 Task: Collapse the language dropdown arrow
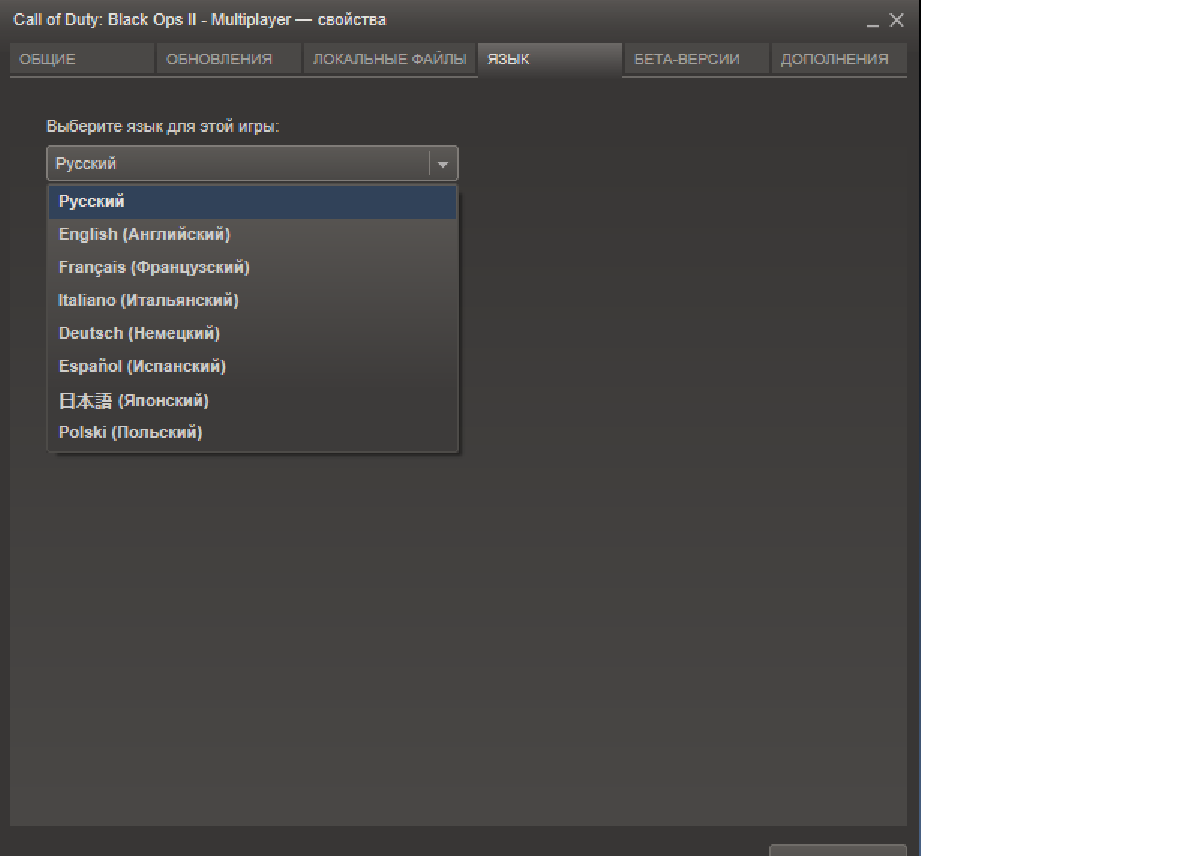[x=443, y=164]
